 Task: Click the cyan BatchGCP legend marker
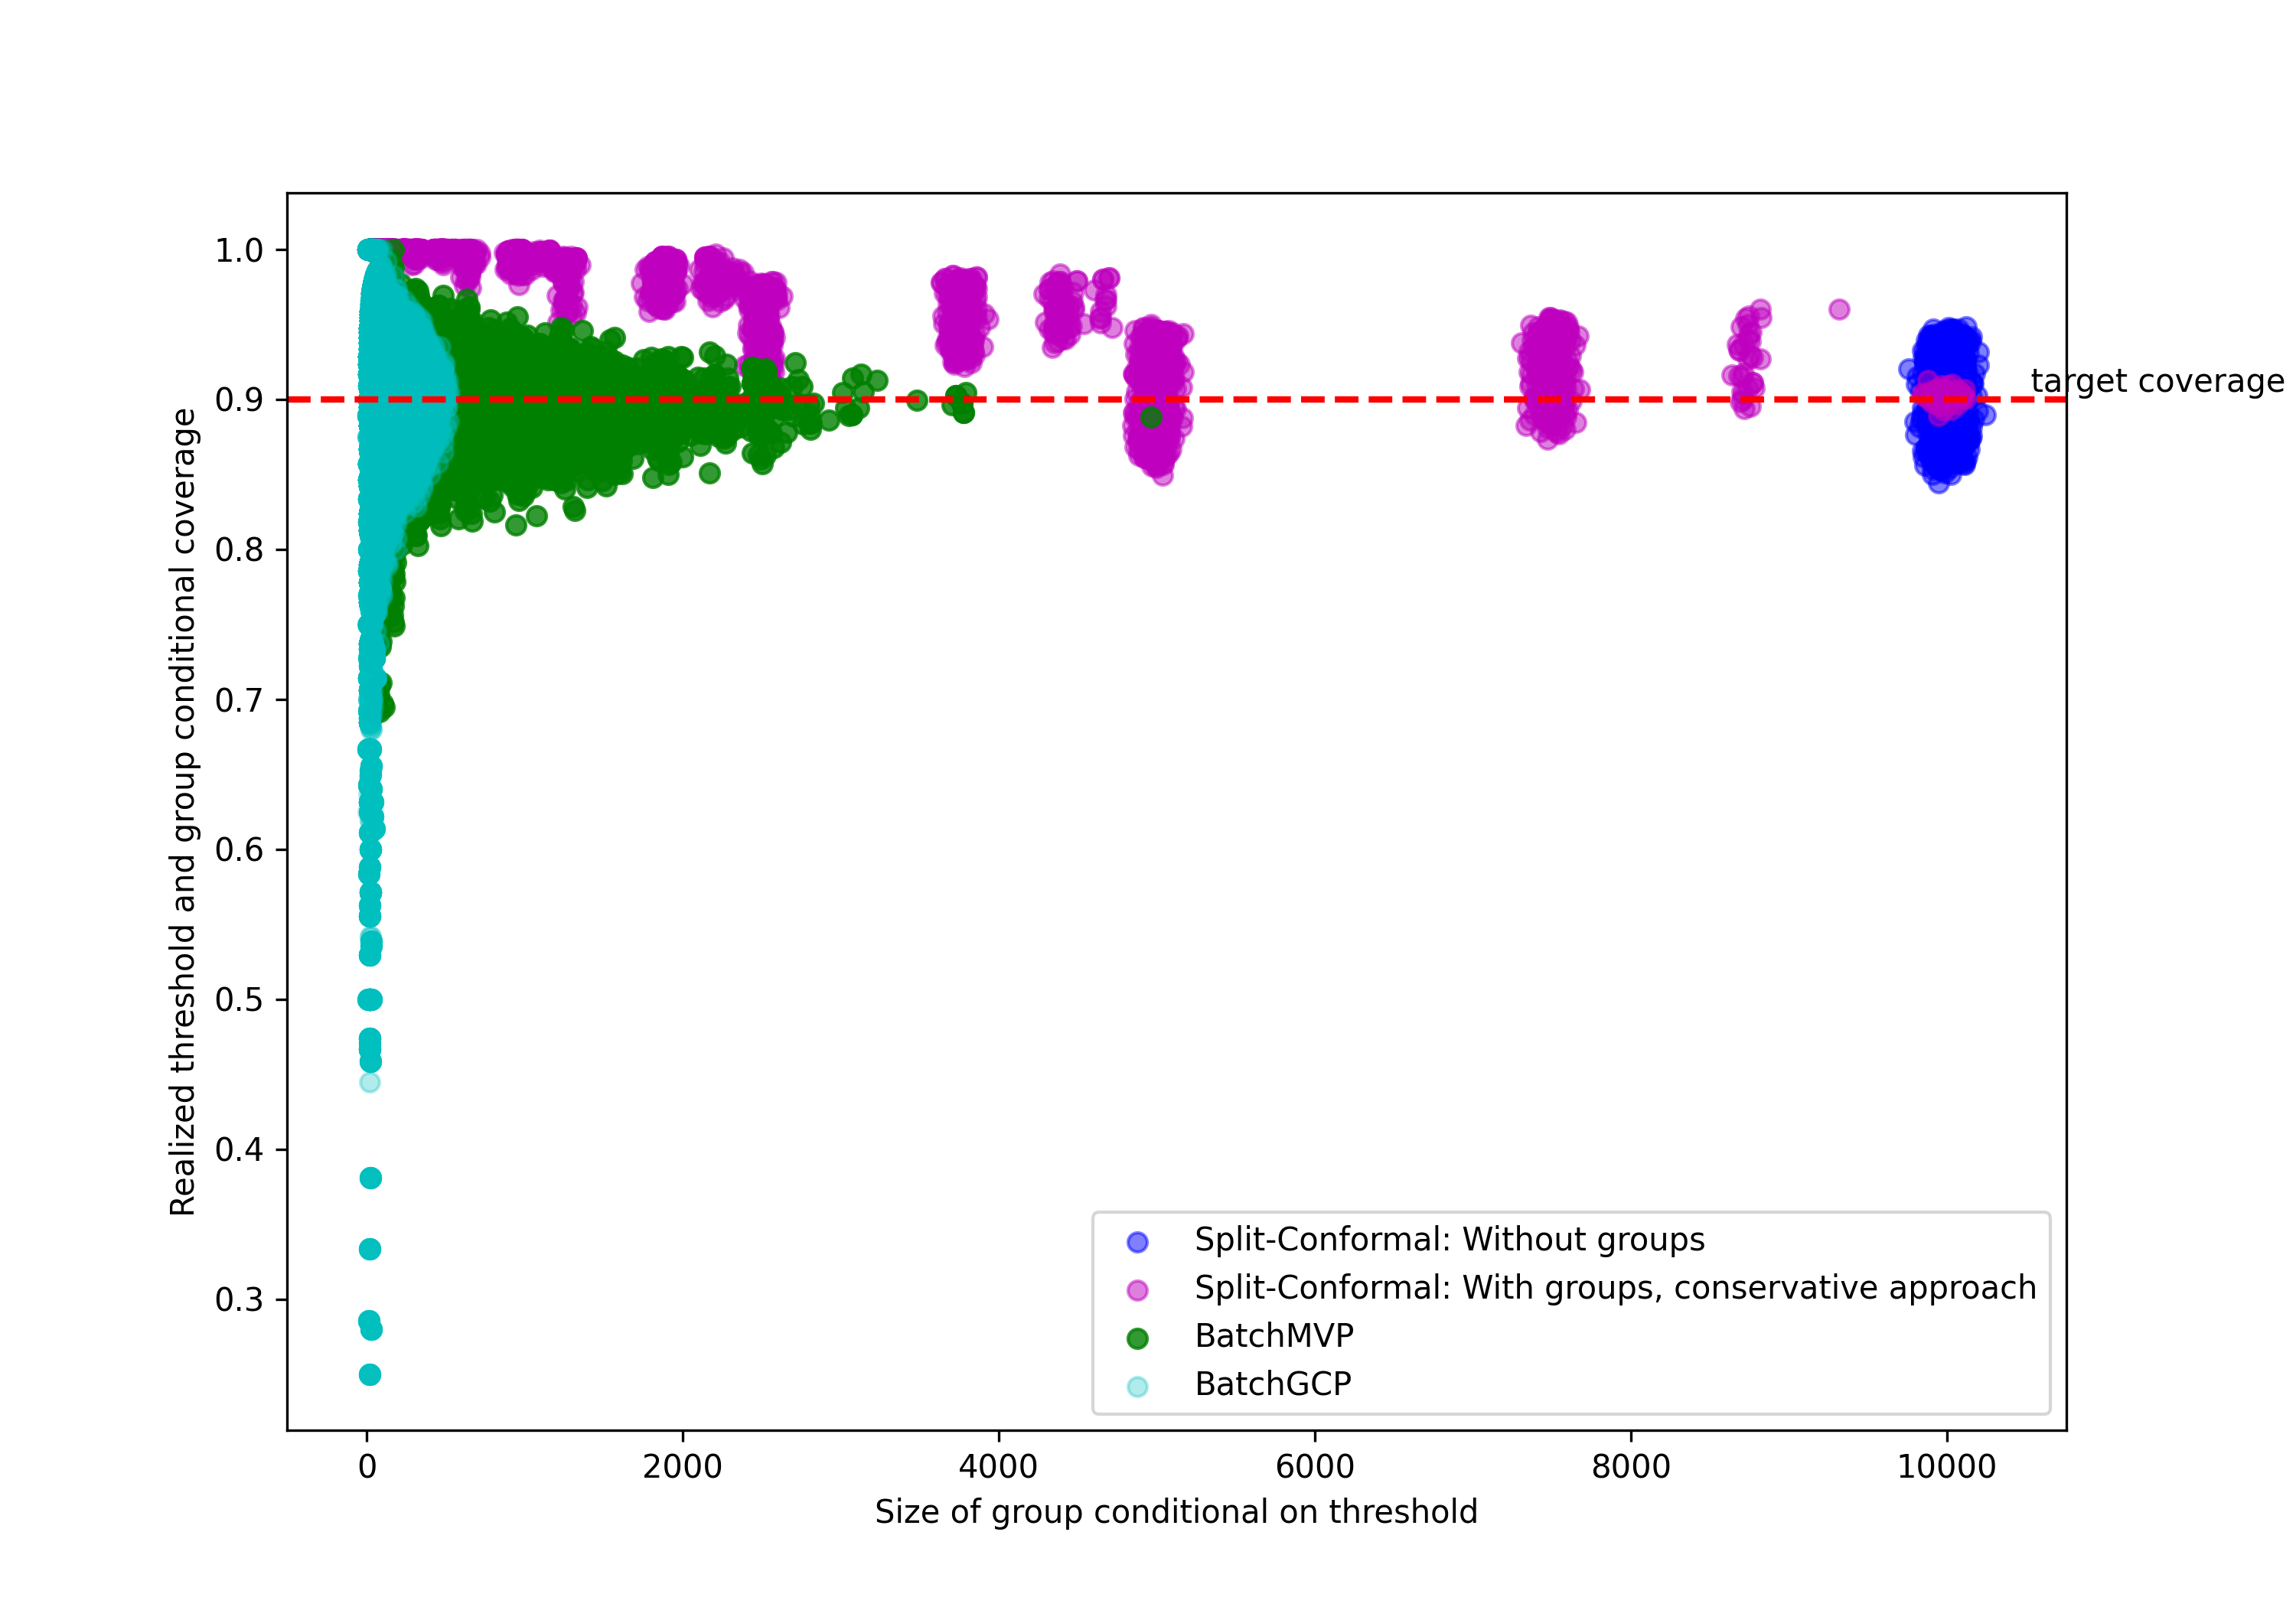pos(1137,1386)
